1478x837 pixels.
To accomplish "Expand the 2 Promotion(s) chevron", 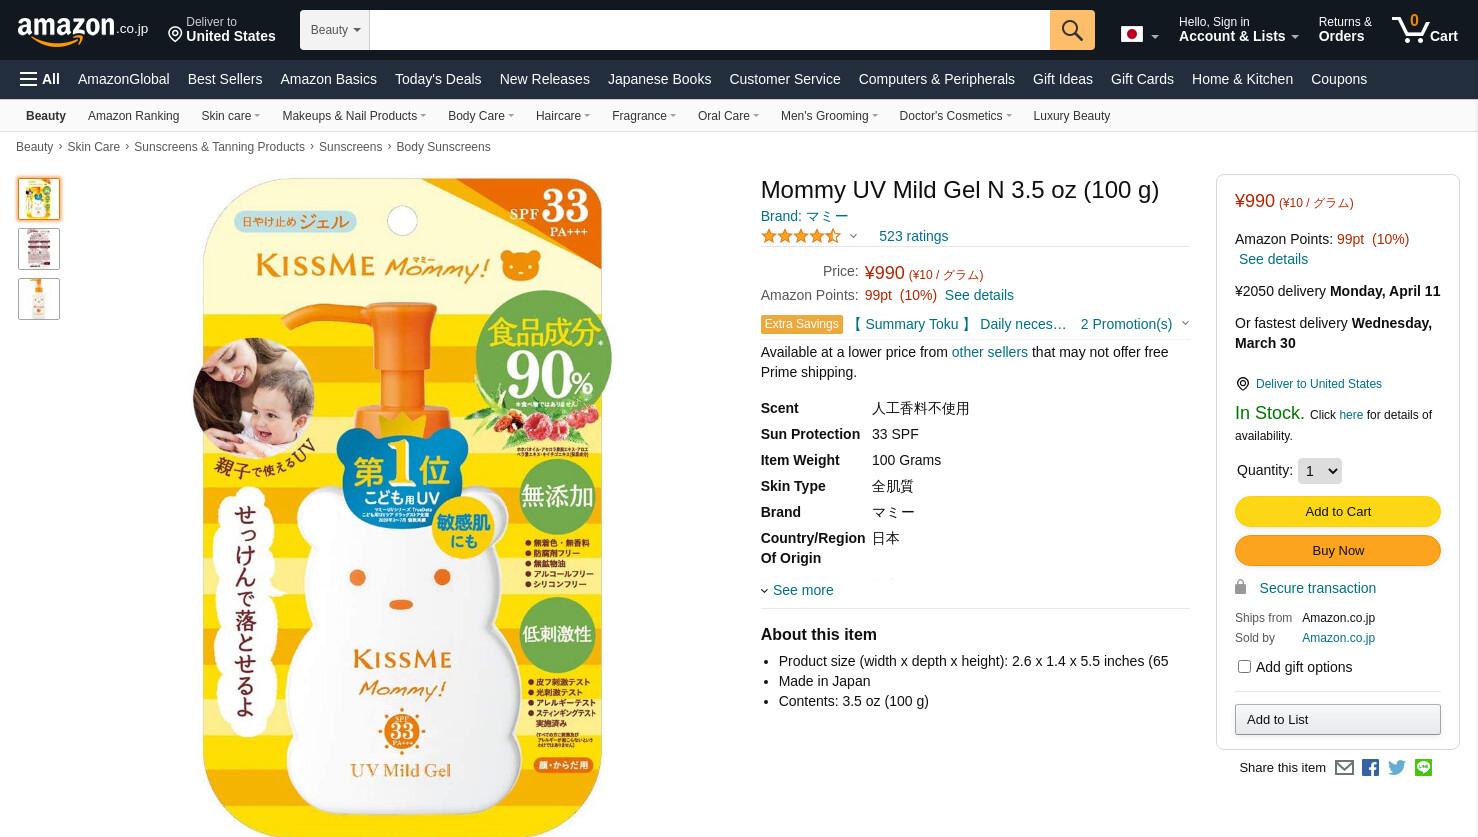I will point(1185,323).
